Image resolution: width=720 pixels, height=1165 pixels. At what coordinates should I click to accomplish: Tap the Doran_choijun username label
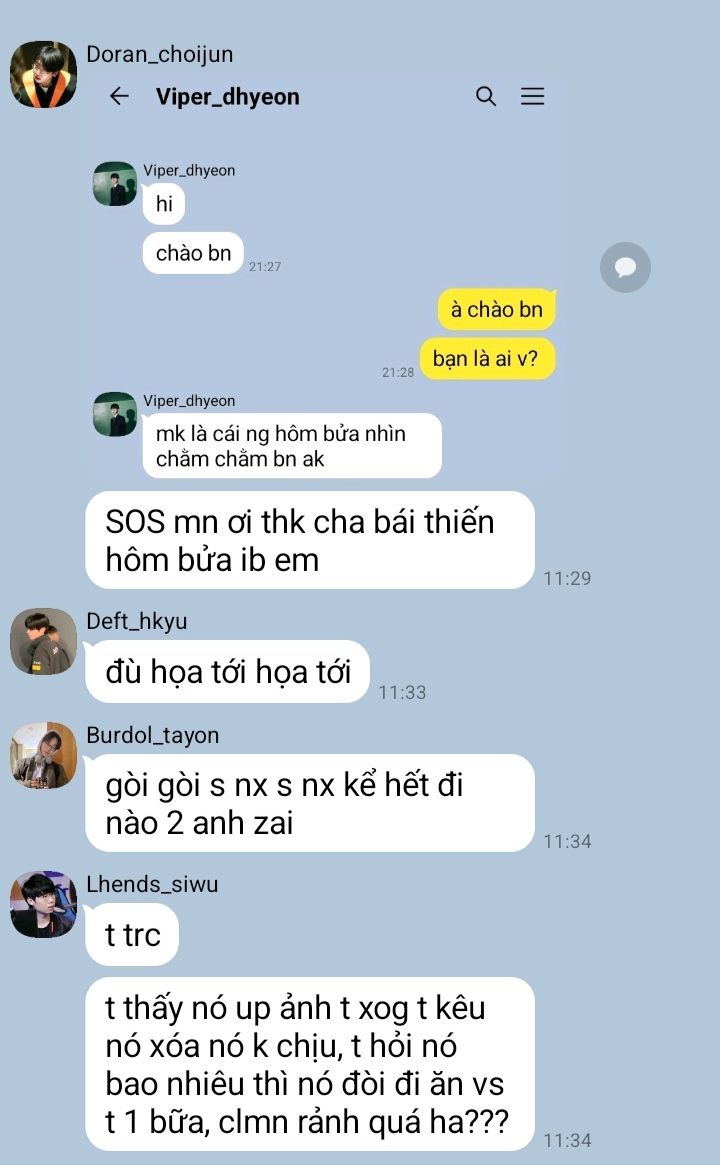point(160,54)
